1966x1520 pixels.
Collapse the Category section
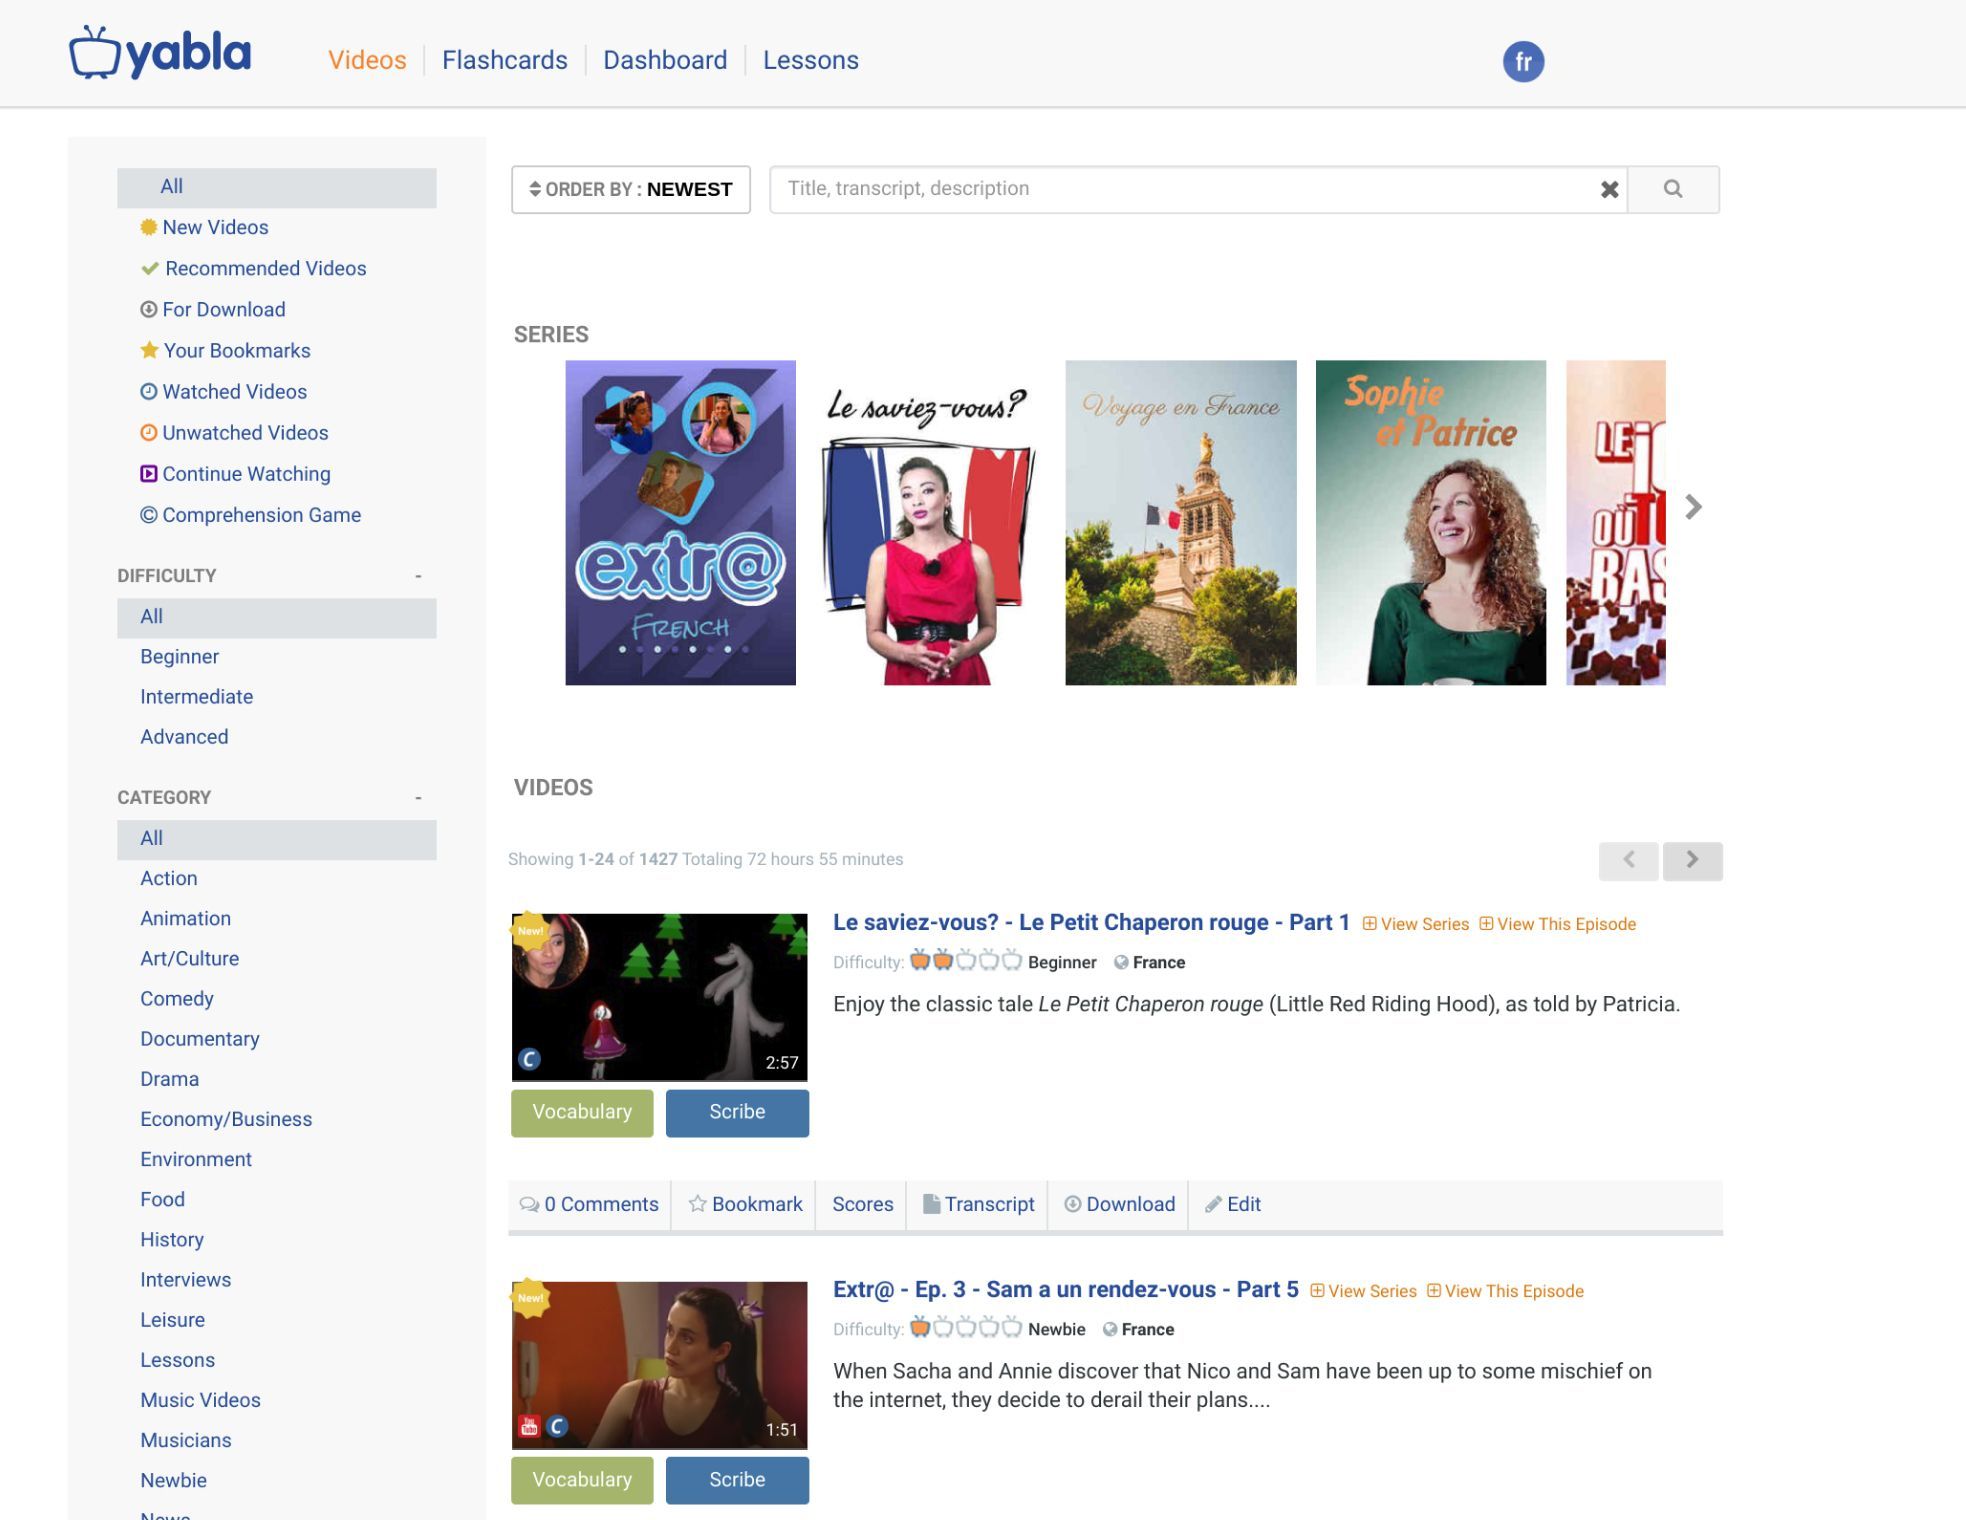pyautogui.click(x=418, y=798)
